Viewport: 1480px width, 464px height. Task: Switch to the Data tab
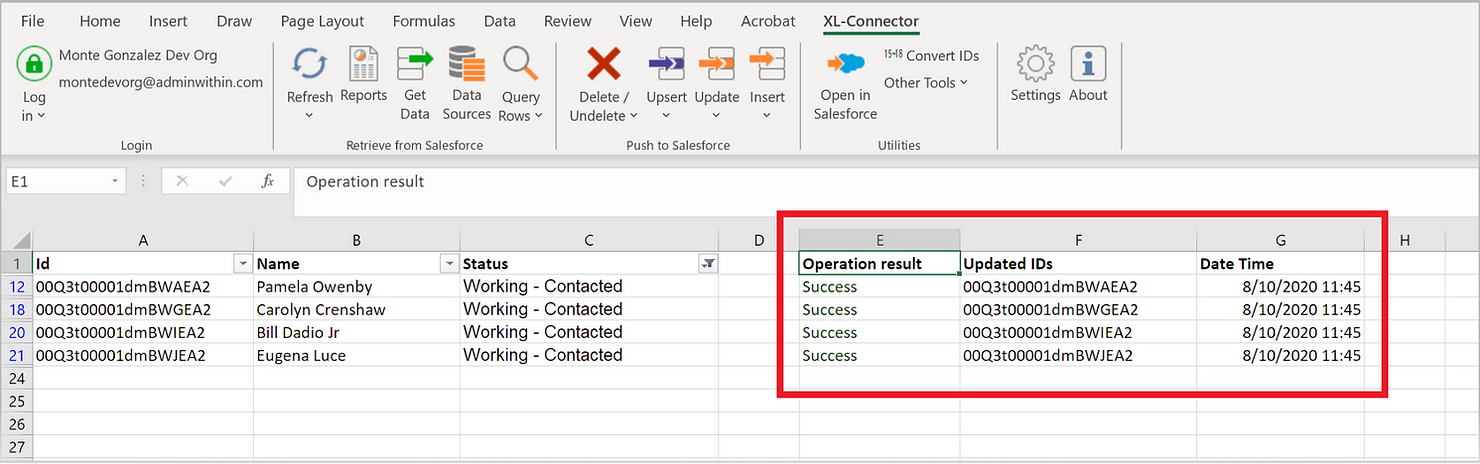coord(500,21)
